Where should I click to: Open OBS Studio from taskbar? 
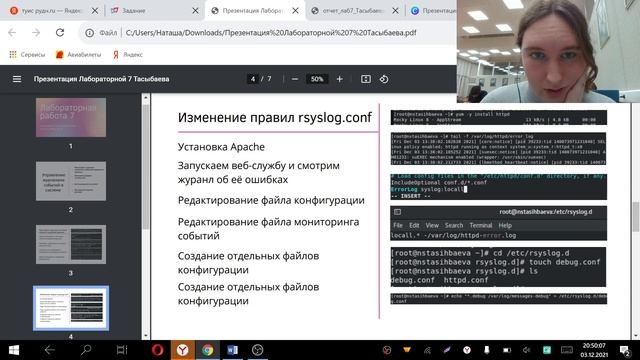pos(257,350)
